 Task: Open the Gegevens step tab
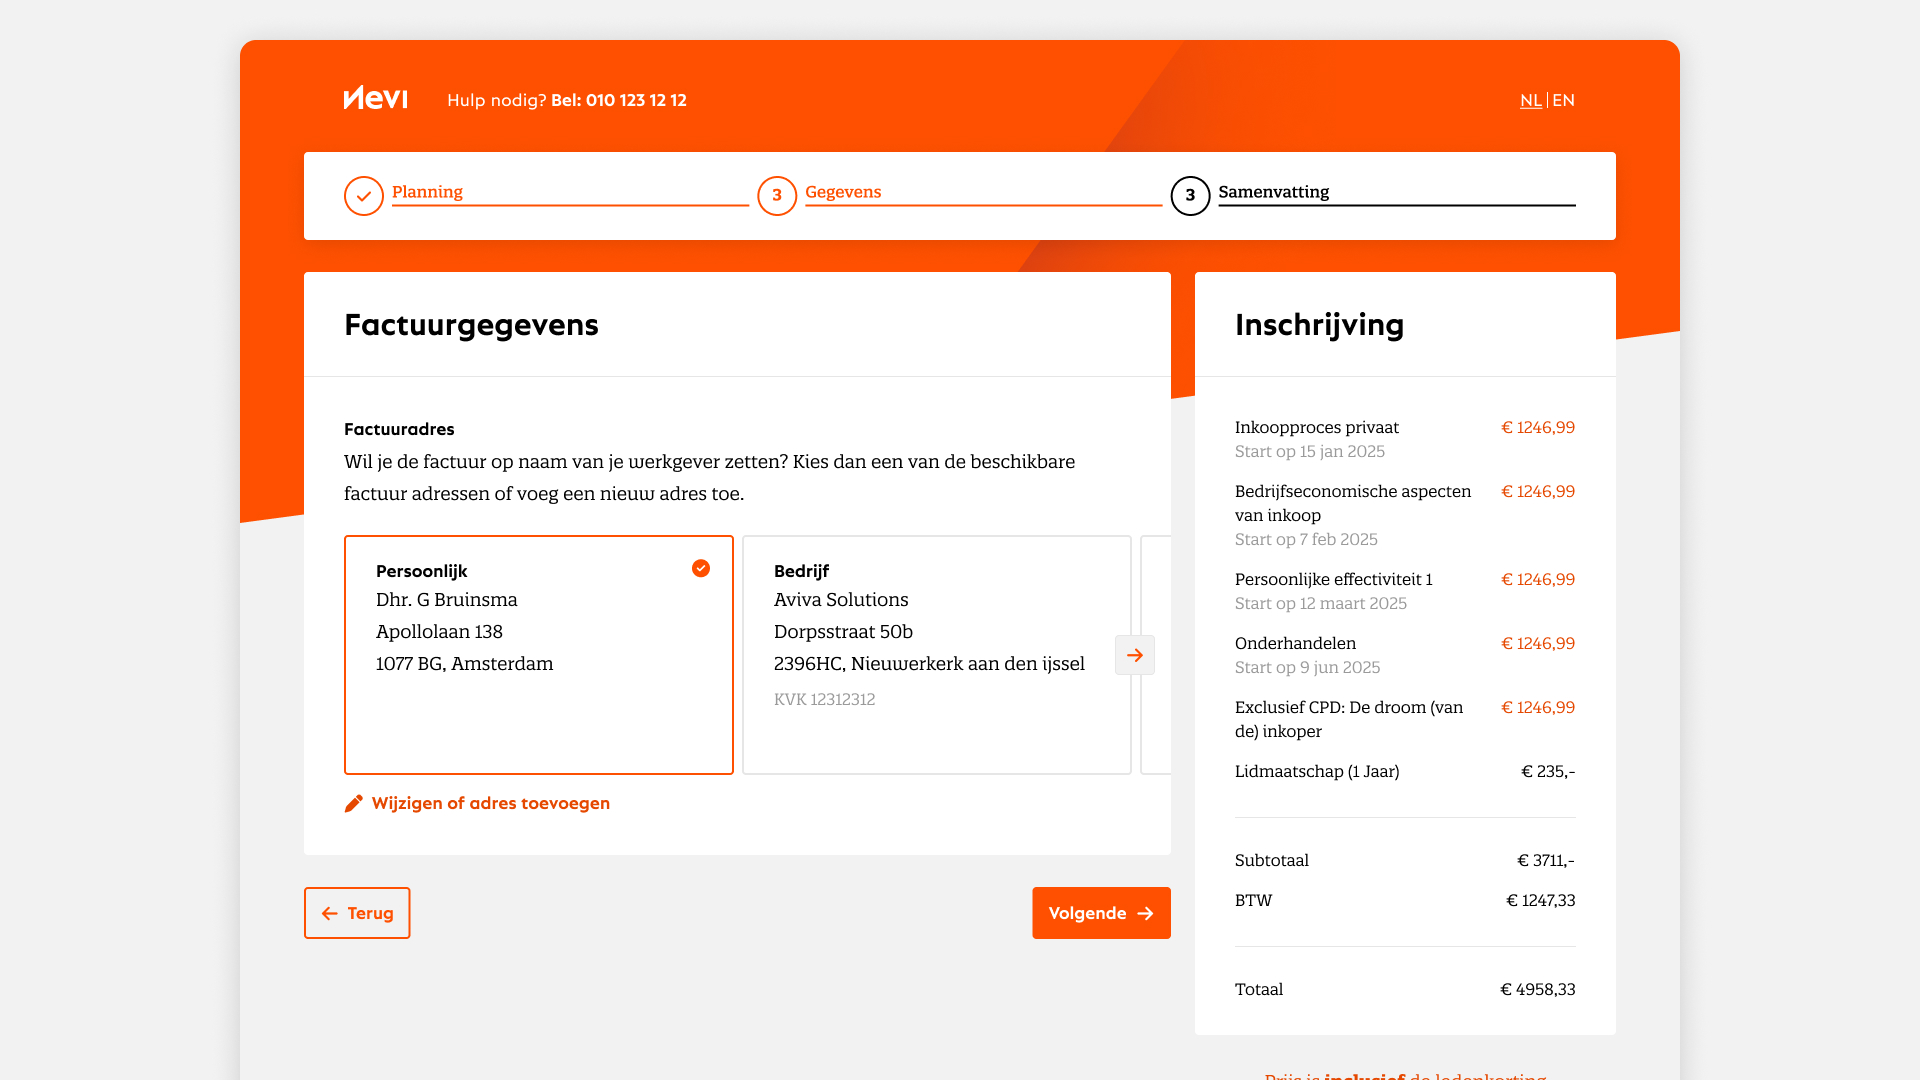tap(843, 192)
